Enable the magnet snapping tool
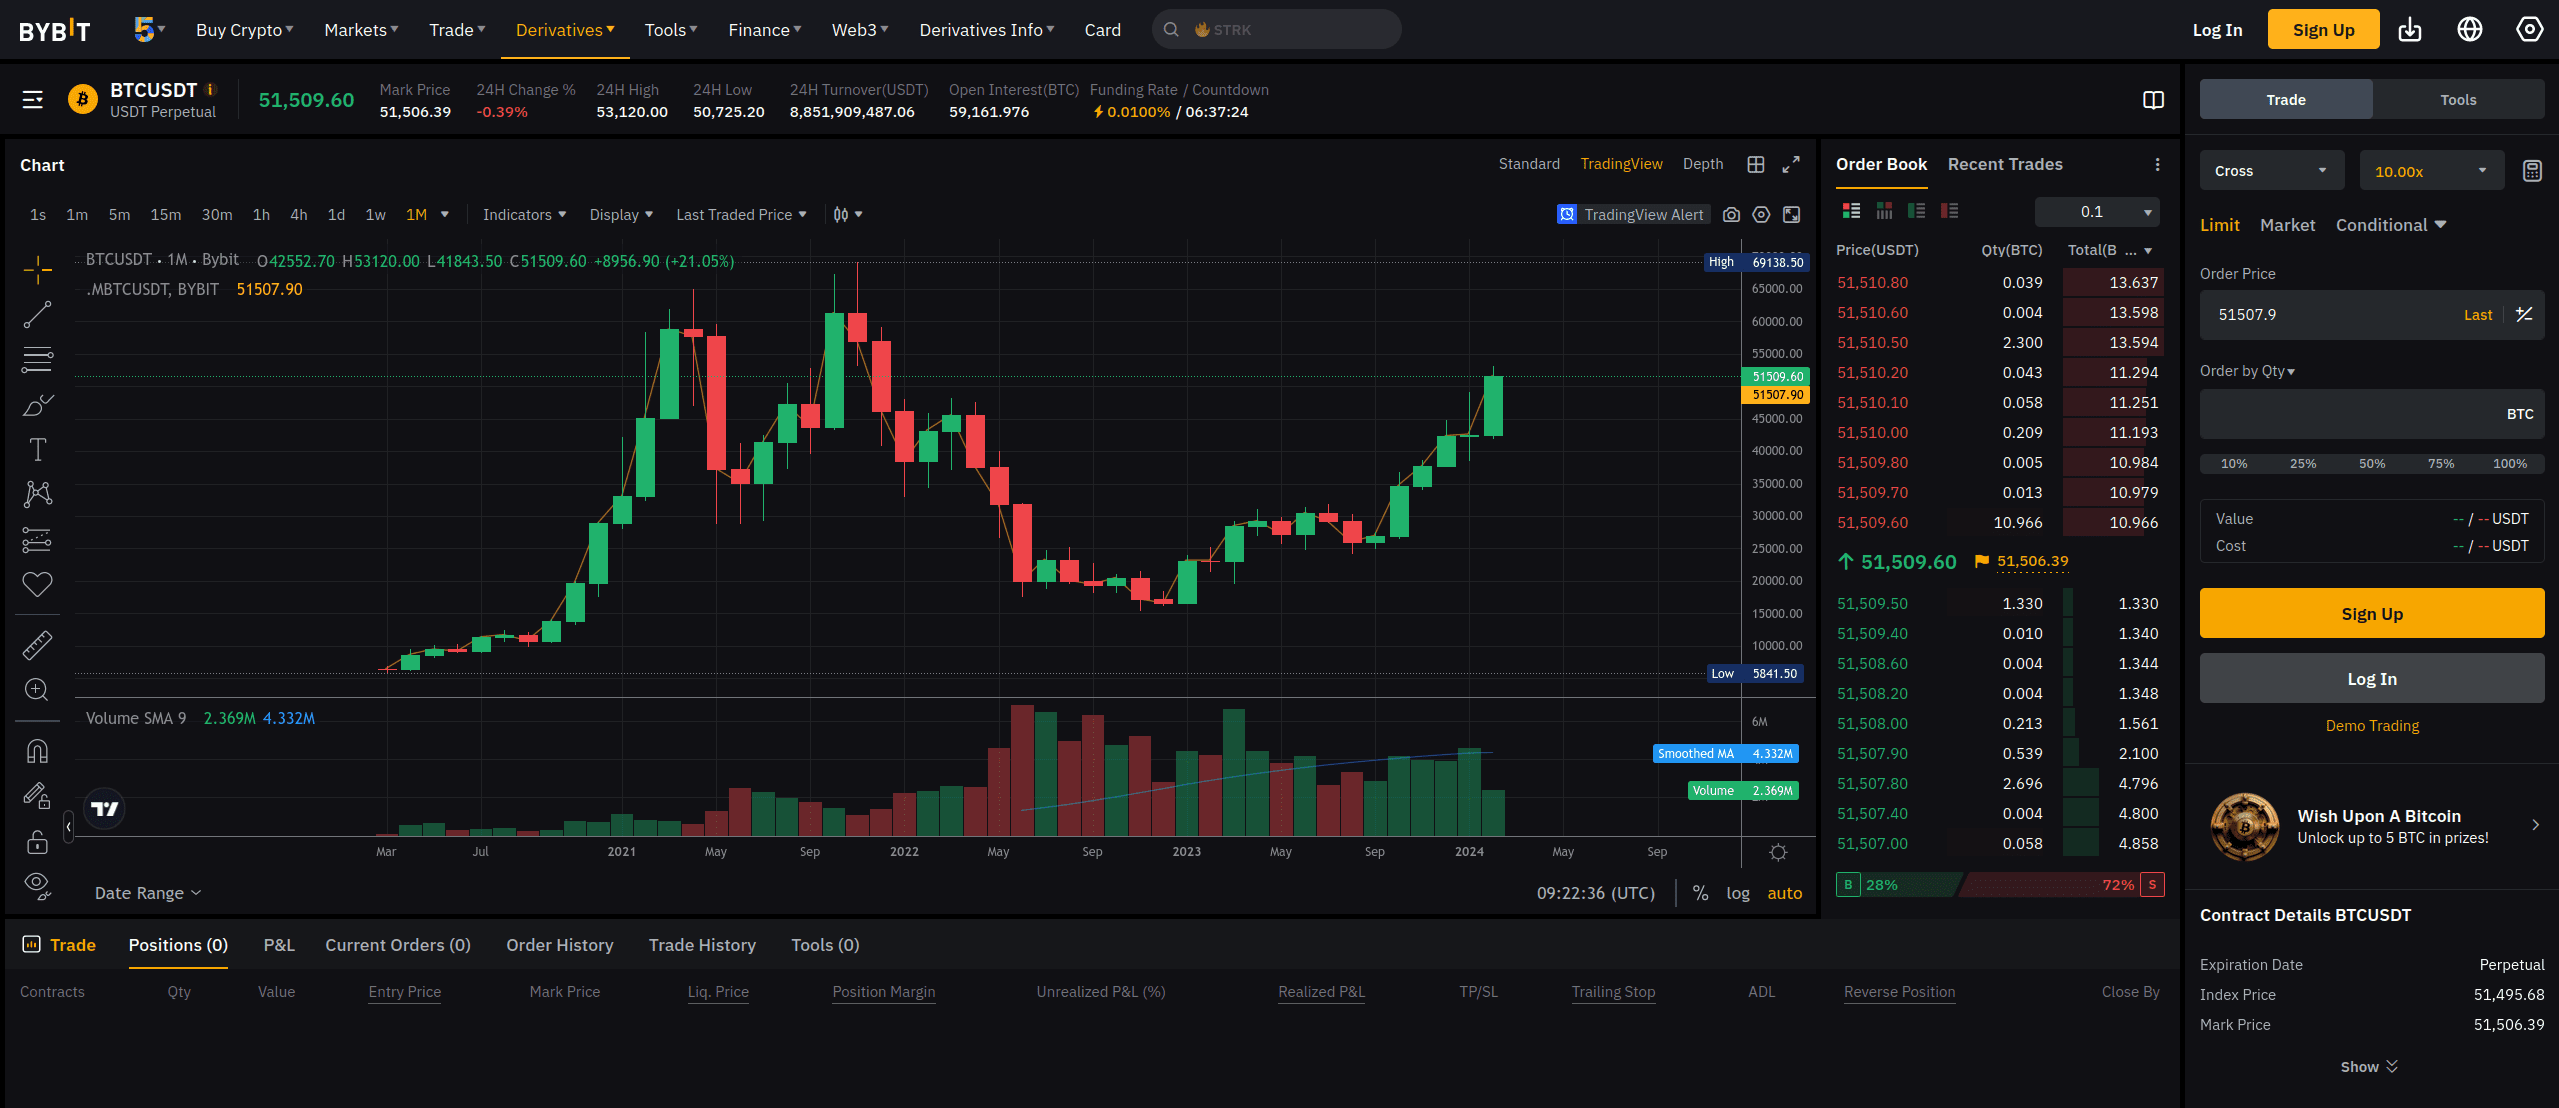Image resolution: width=2559 pixels, height=1108 pixels. 36,751
